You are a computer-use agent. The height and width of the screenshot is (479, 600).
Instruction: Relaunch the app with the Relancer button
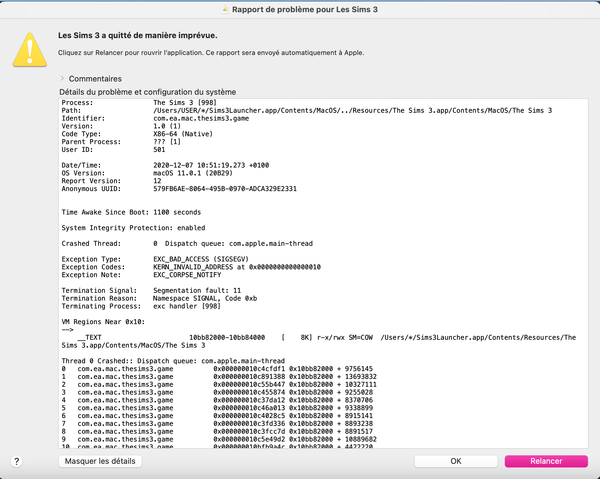[546, 461]
